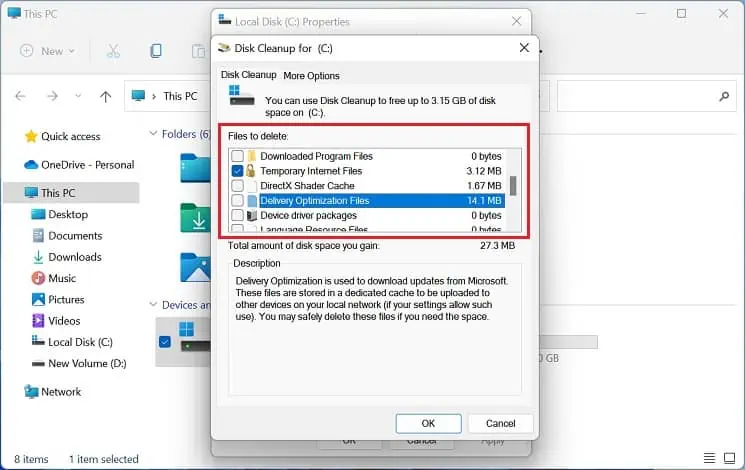Open Pictures in the sidebar
The width and height of the screenshot is (745, 470).
point(66,299)
